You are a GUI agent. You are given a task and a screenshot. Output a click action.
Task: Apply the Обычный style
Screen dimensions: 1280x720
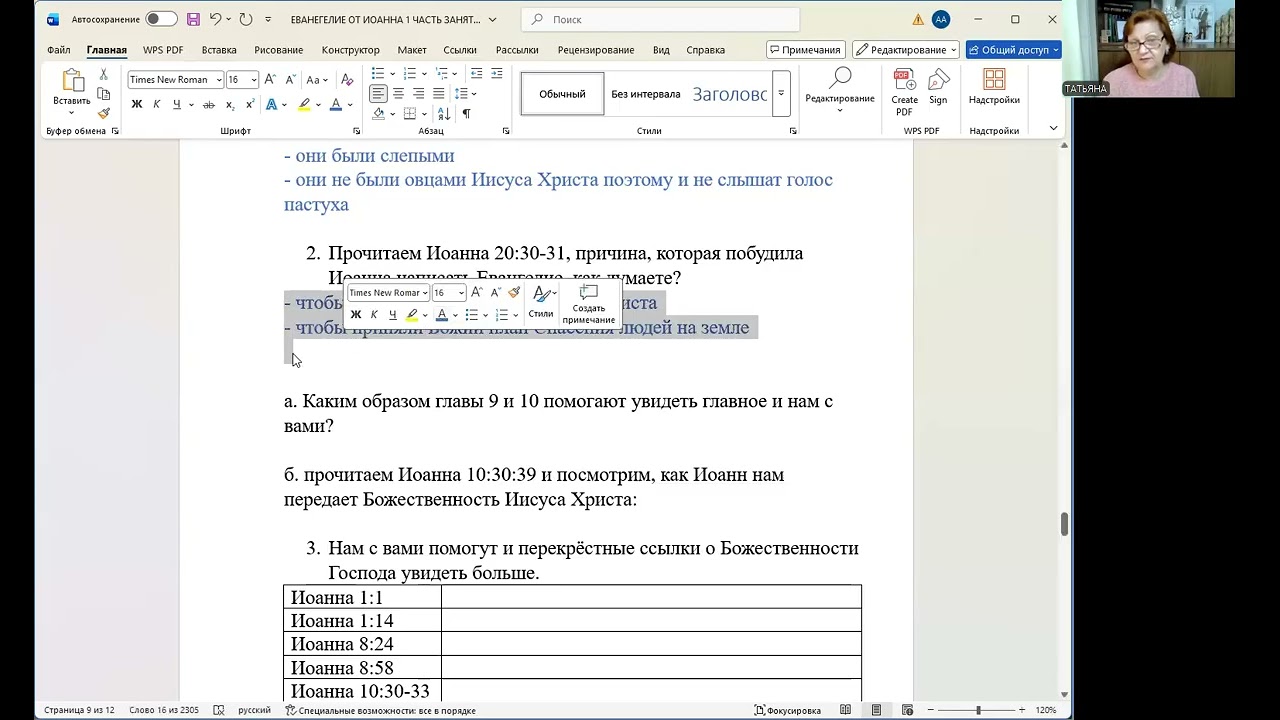point(562,94)
